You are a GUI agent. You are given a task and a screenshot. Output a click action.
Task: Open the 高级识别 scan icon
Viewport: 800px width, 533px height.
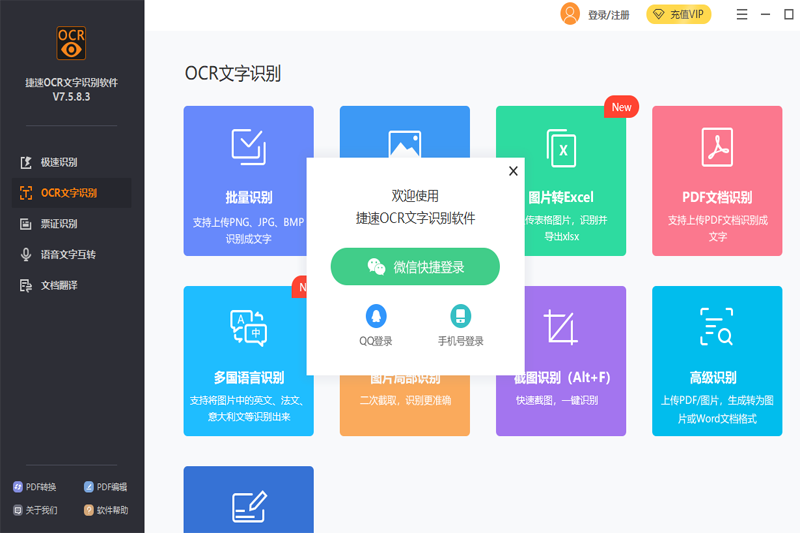[716, 327]
